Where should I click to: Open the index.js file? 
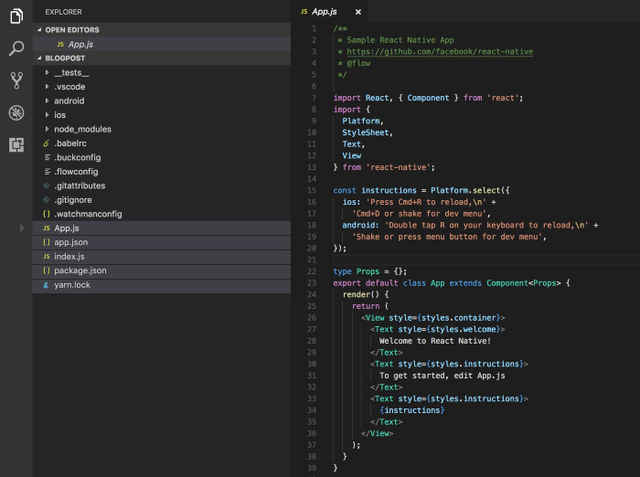point(162,257)
